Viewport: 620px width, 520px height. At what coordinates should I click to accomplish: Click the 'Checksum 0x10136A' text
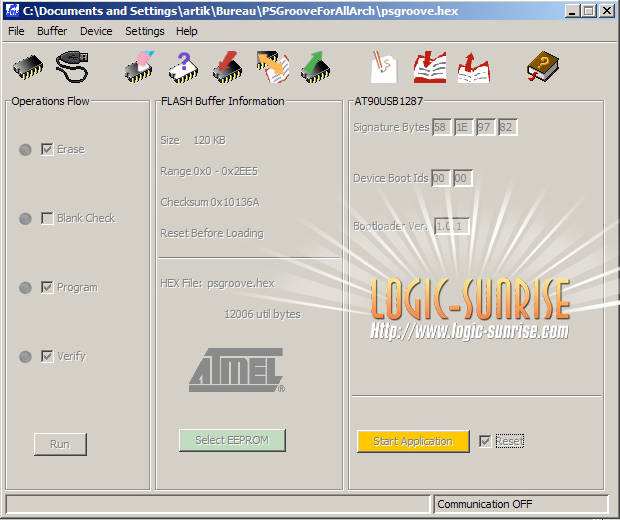click(x=210, y=202)
